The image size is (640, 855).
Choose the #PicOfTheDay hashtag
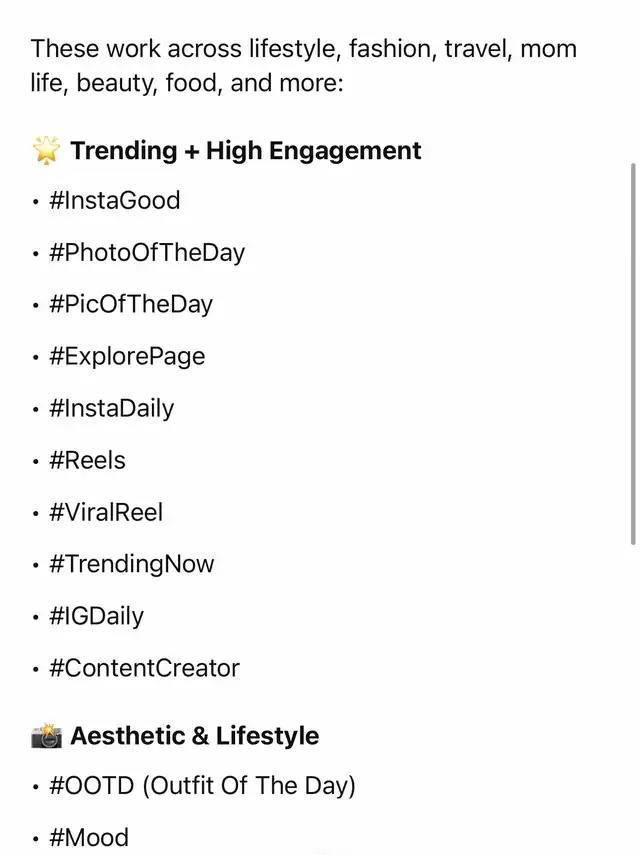[131, 305]
